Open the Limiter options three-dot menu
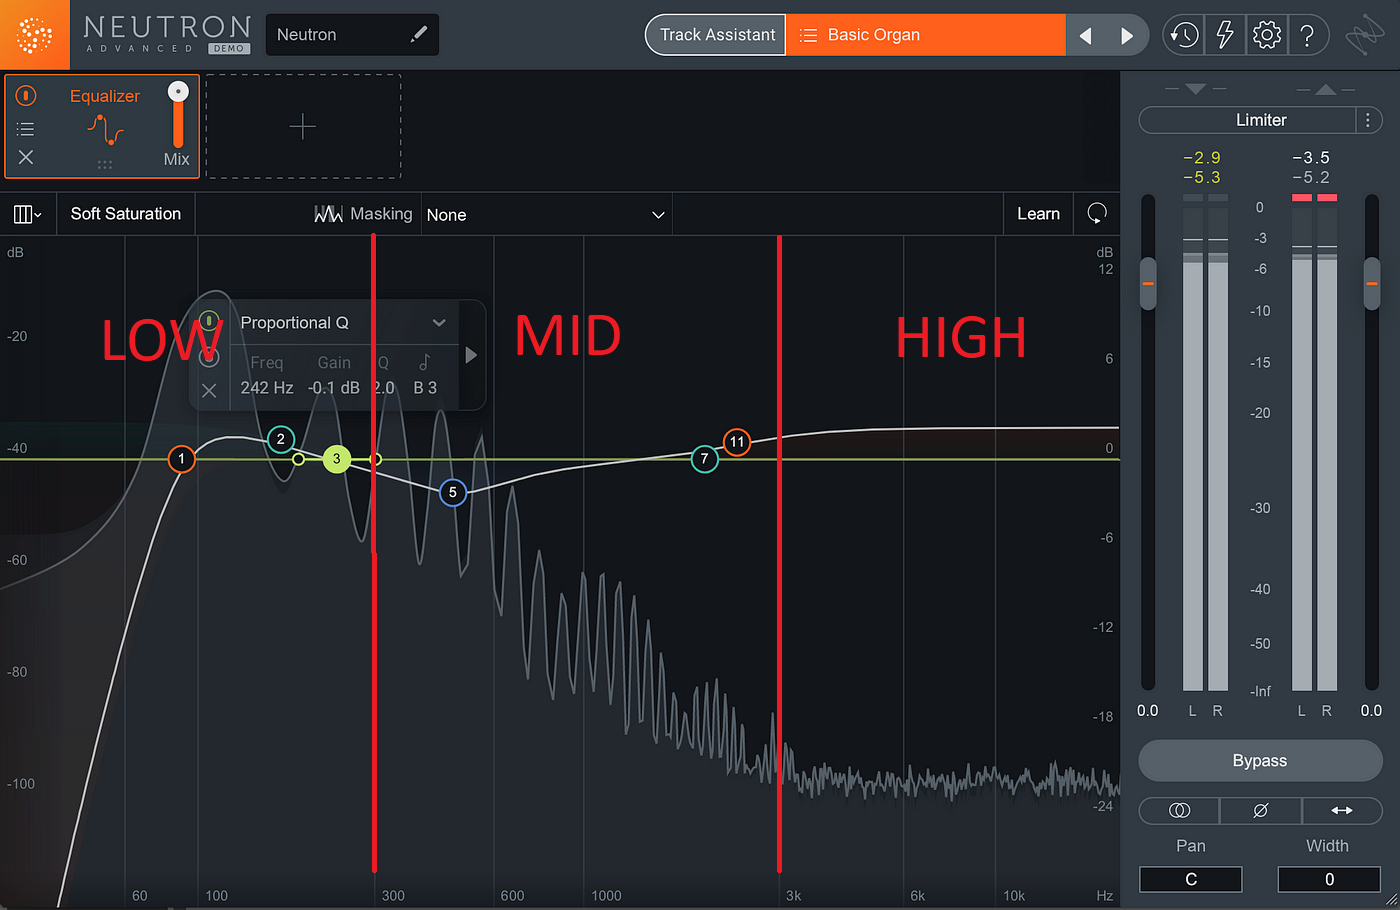Image resolution: width=1400 pixels, height=910 pixels. click(1368, 120)
